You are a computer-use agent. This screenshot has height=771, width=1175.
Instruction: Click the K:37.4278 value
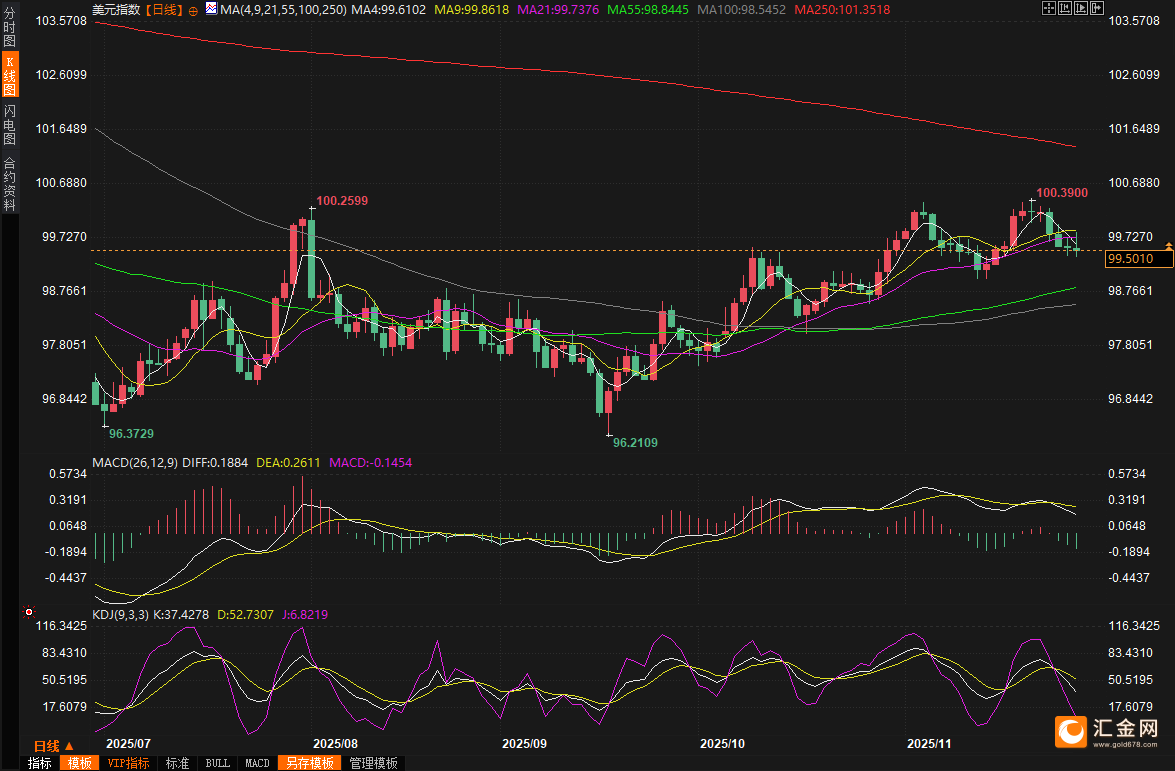(x=181, y=614)
